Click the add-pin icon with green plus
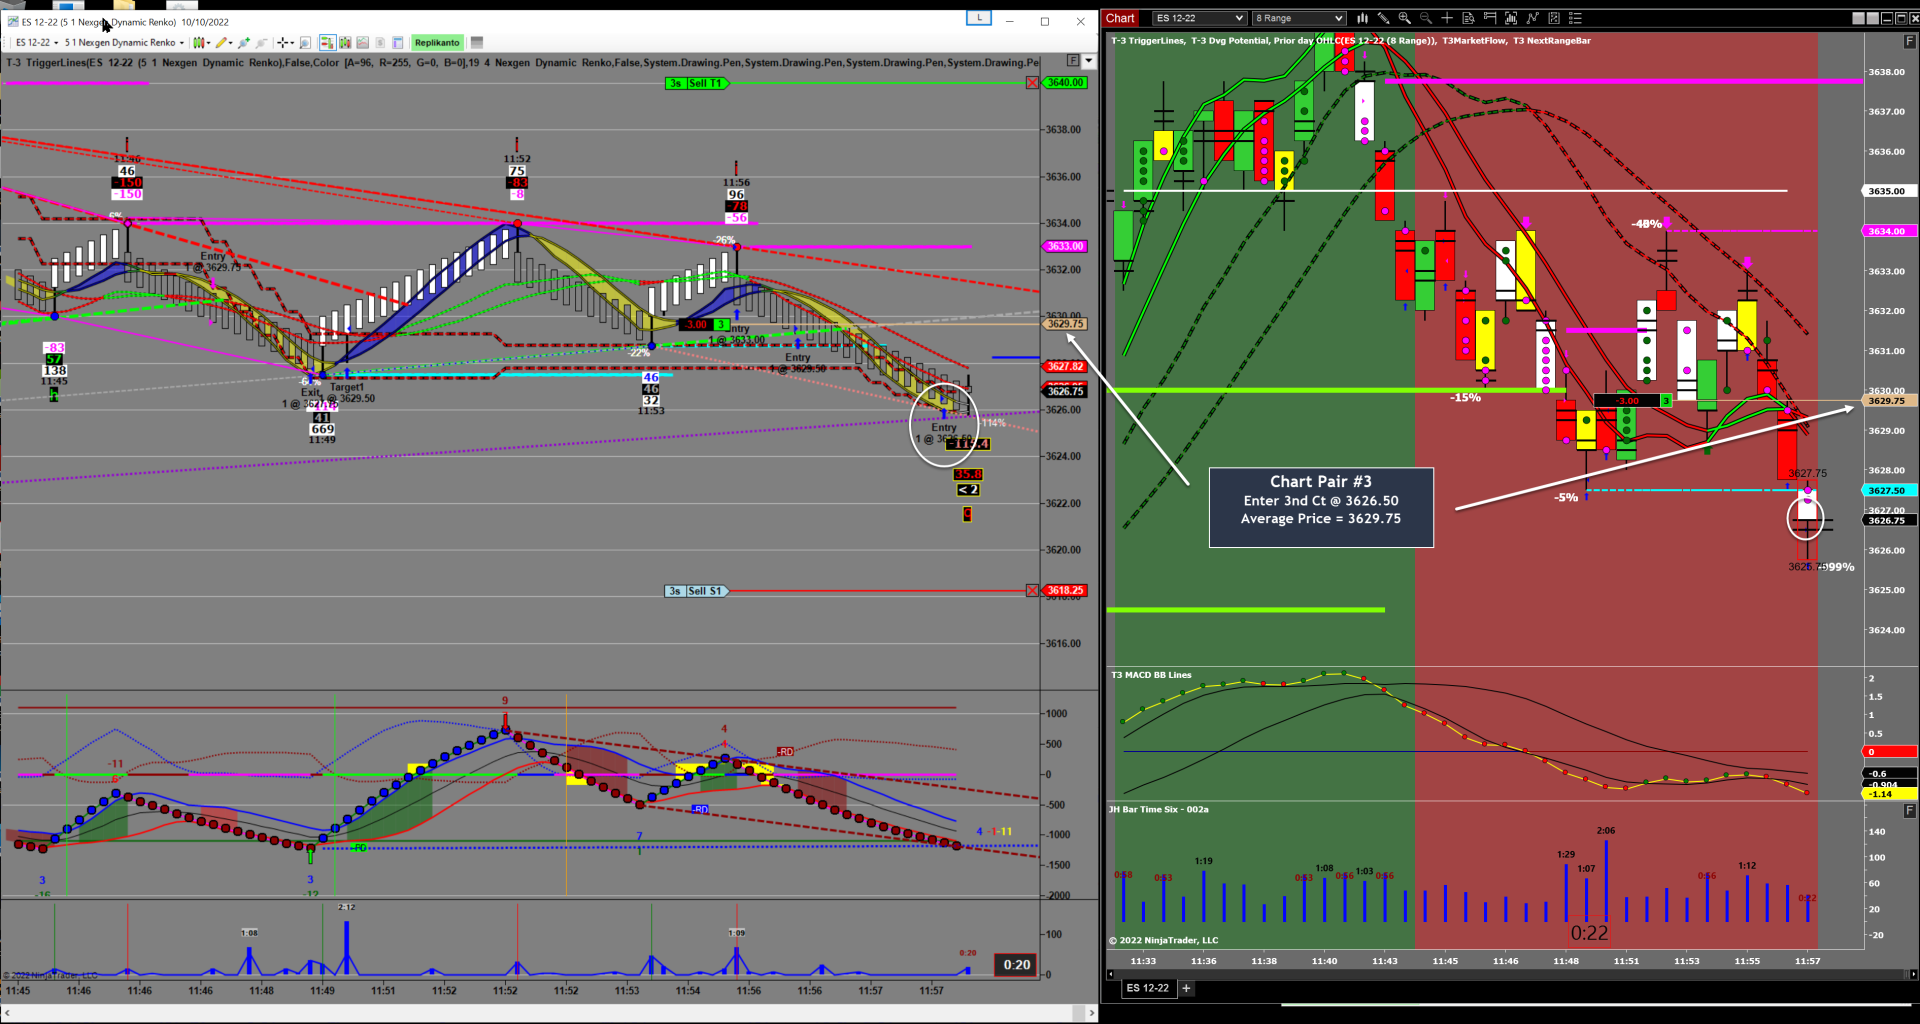The height and width of the screenshot is (1024, 1920). tap(243, 43)
